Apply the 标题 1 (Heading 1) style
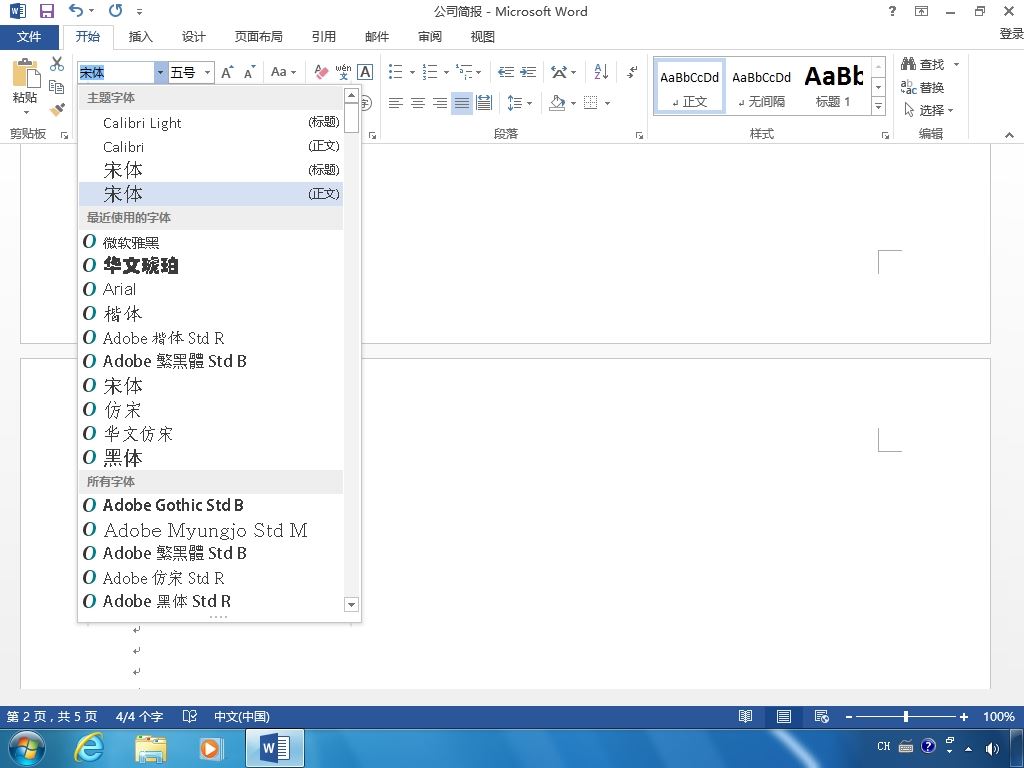The image size is (1024, 768). [x=833, y=87]
